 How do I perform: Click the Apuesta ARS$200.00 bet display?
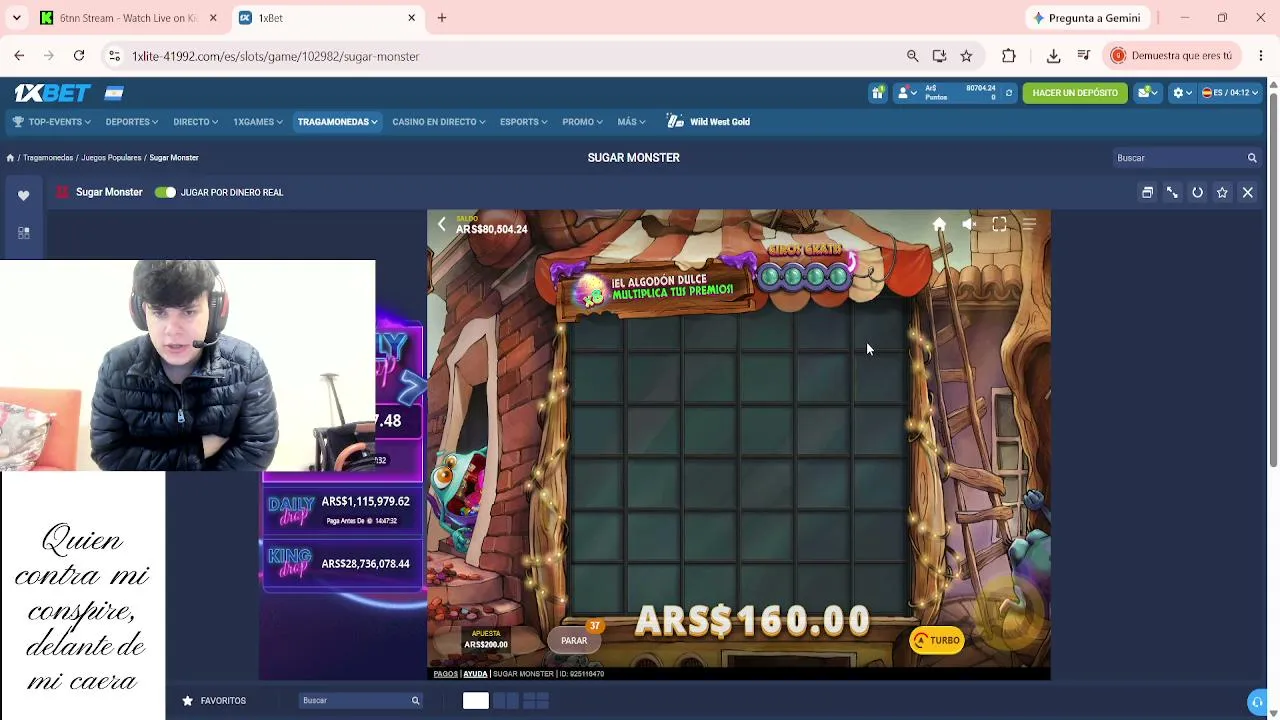[x=486, y=640]
